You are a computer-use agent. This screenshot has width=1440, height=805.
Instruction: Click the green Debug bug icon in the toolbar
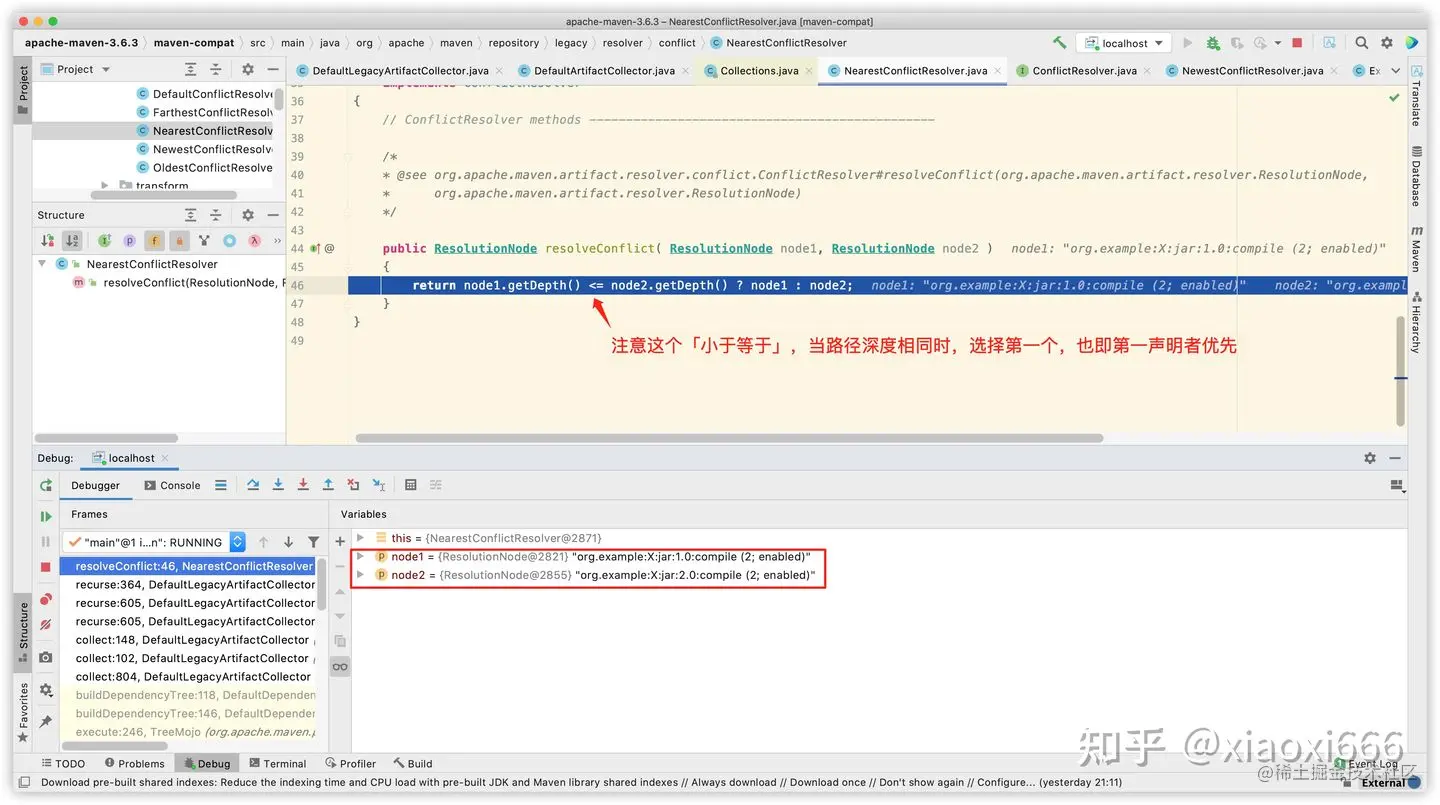point(1213,43)
